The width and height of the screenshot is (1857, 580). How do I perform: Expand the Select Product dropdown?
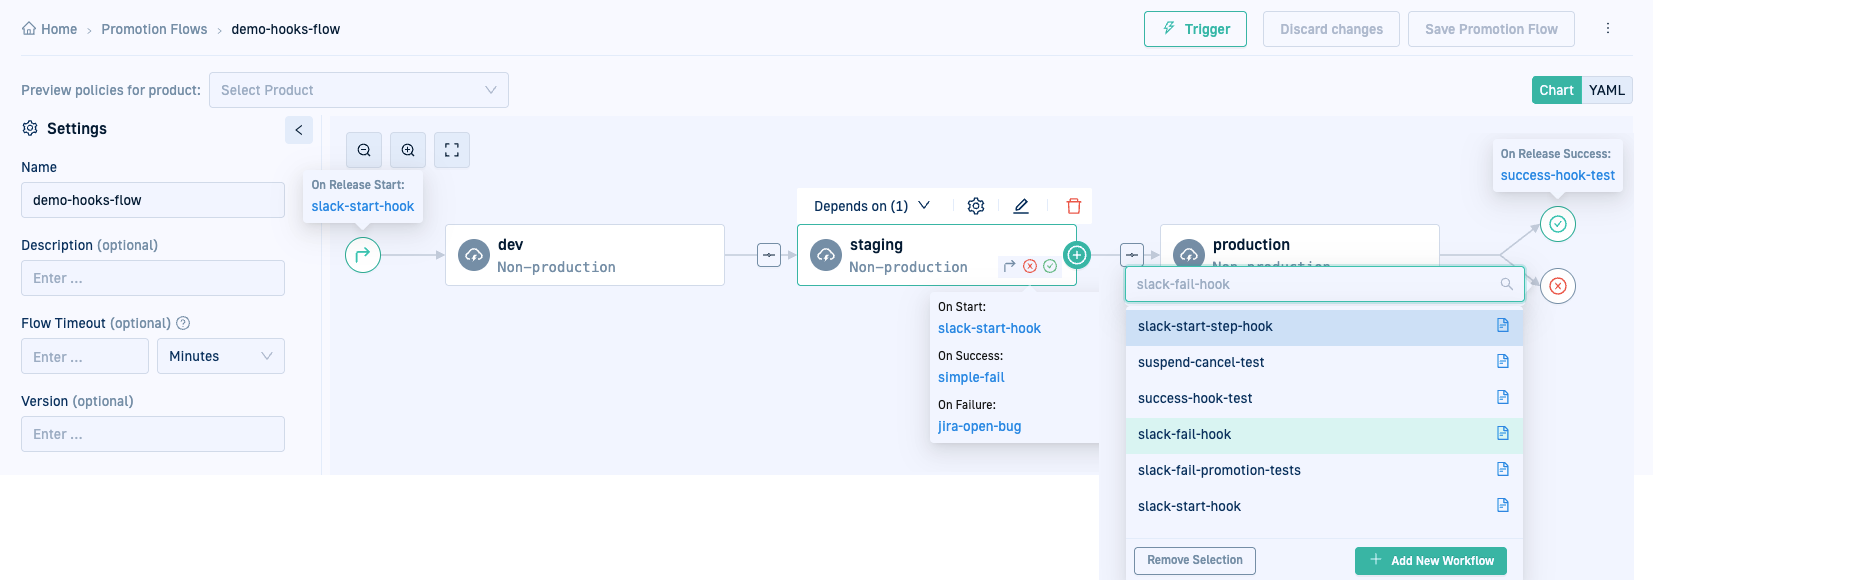(358, 90)
